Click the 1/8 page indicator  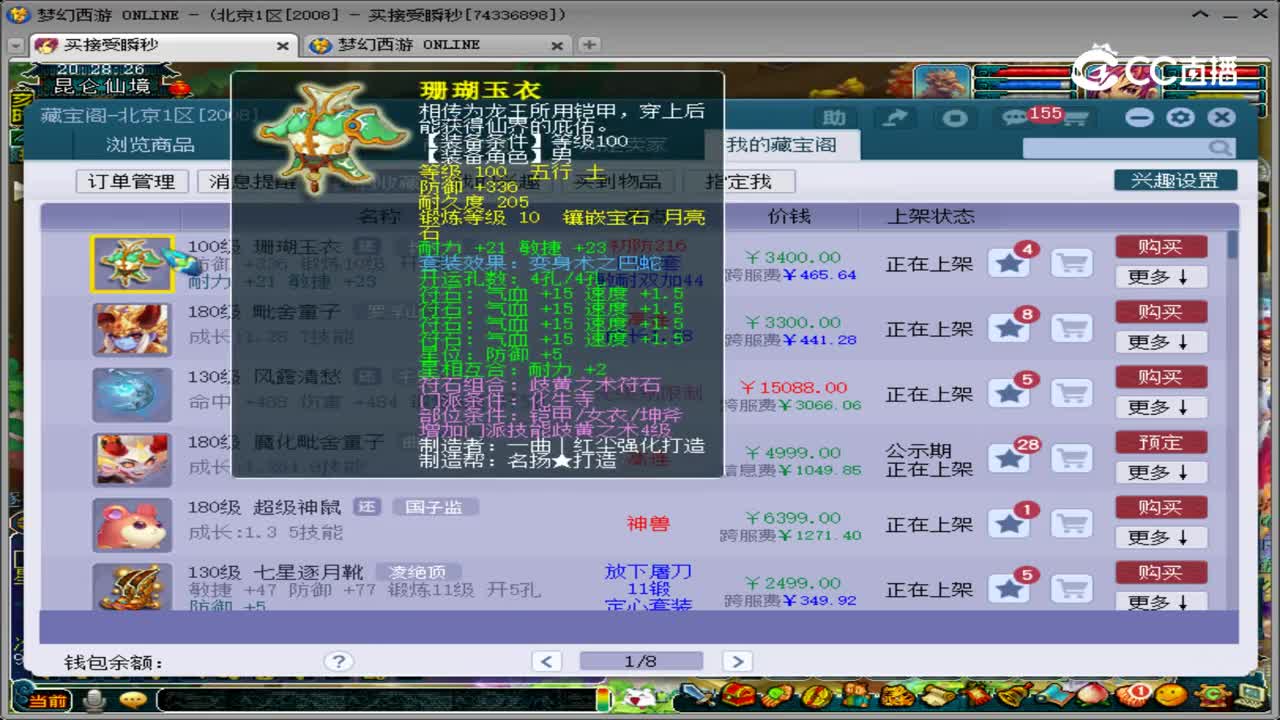coord(641,661)
